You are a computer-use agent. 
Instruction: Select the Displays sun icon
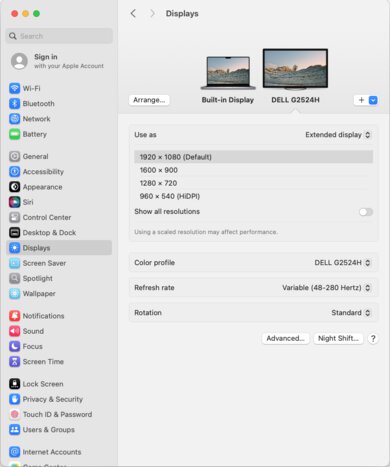click(15, 248)
